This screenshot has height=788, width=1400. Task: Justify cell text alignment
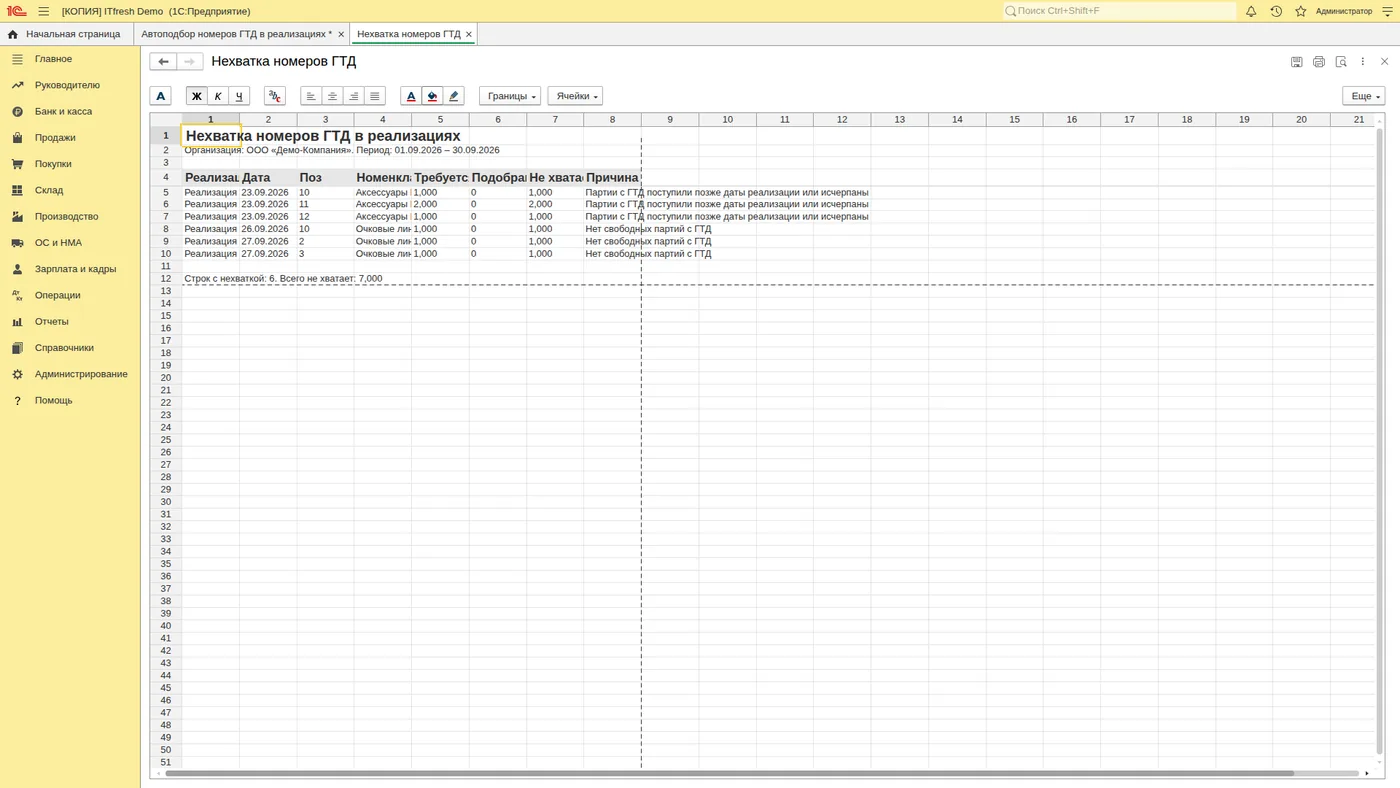pyautogui.click(x=375, y=96)
